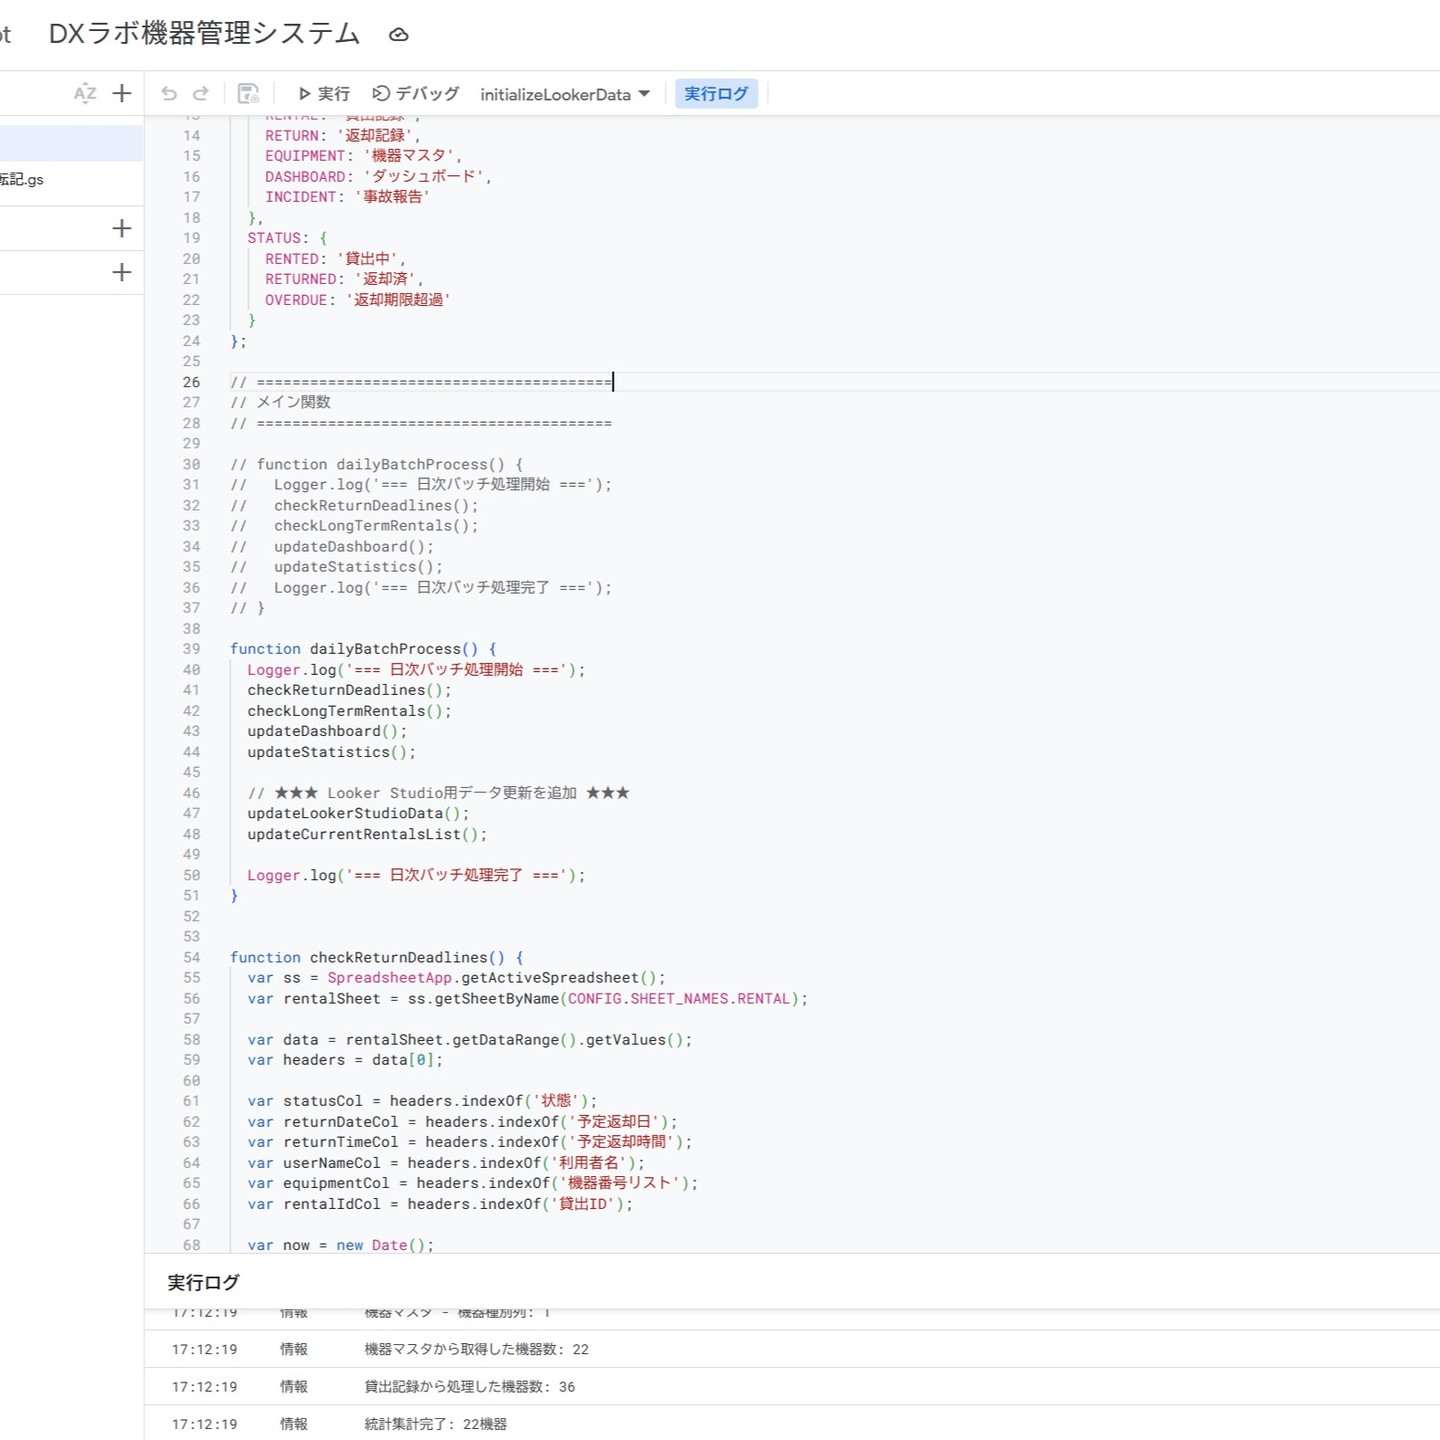Check the cloud save status icon beside the title

[x=399, y=34]
